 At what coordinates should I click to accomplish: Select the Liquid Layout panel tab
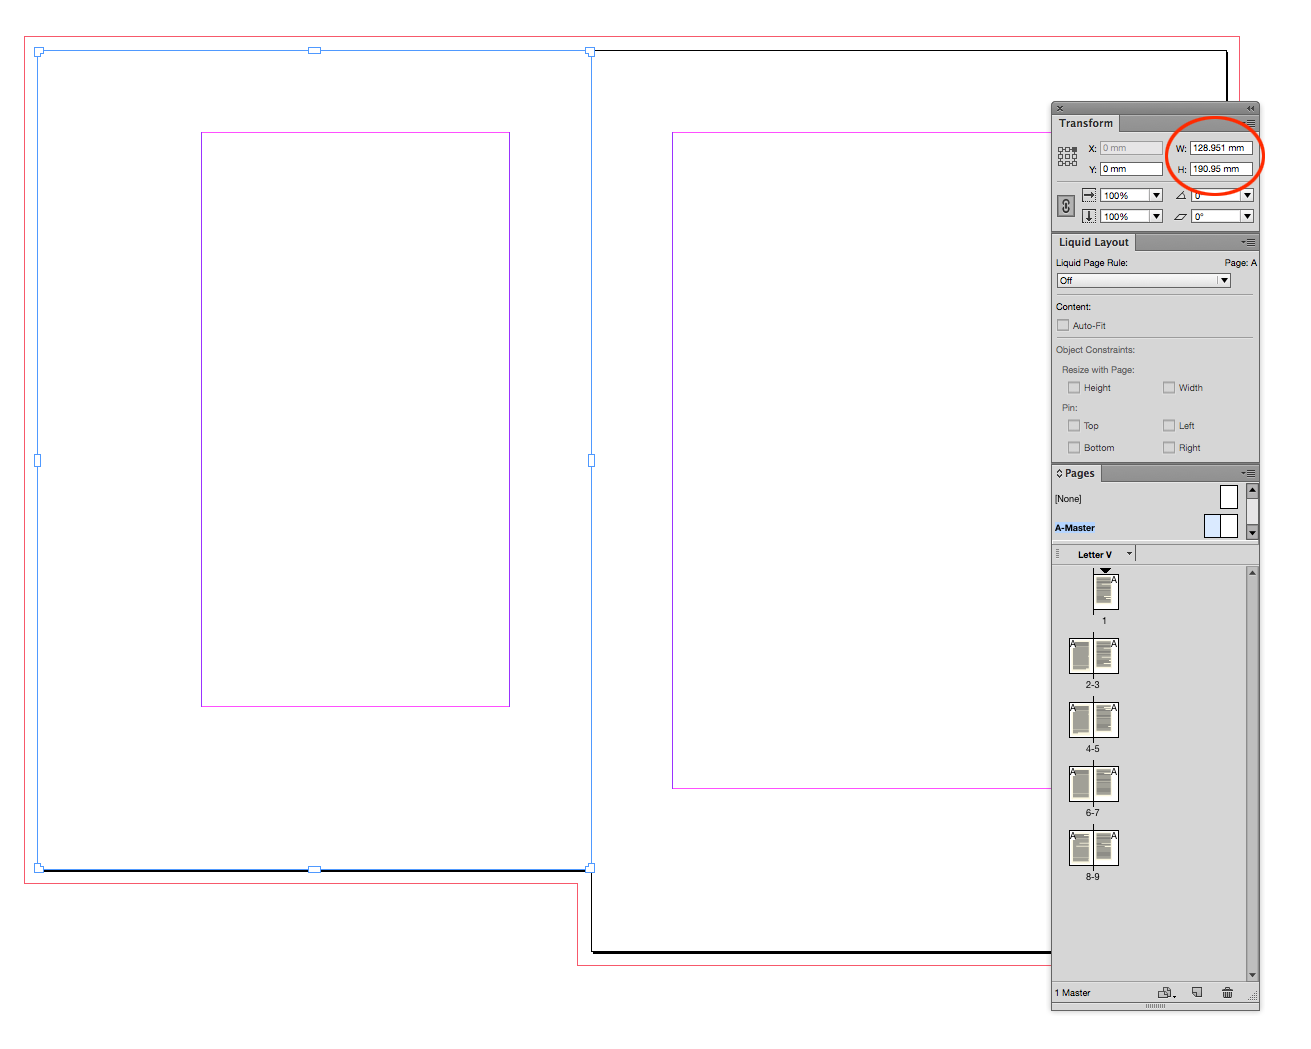coord(1093,242)
